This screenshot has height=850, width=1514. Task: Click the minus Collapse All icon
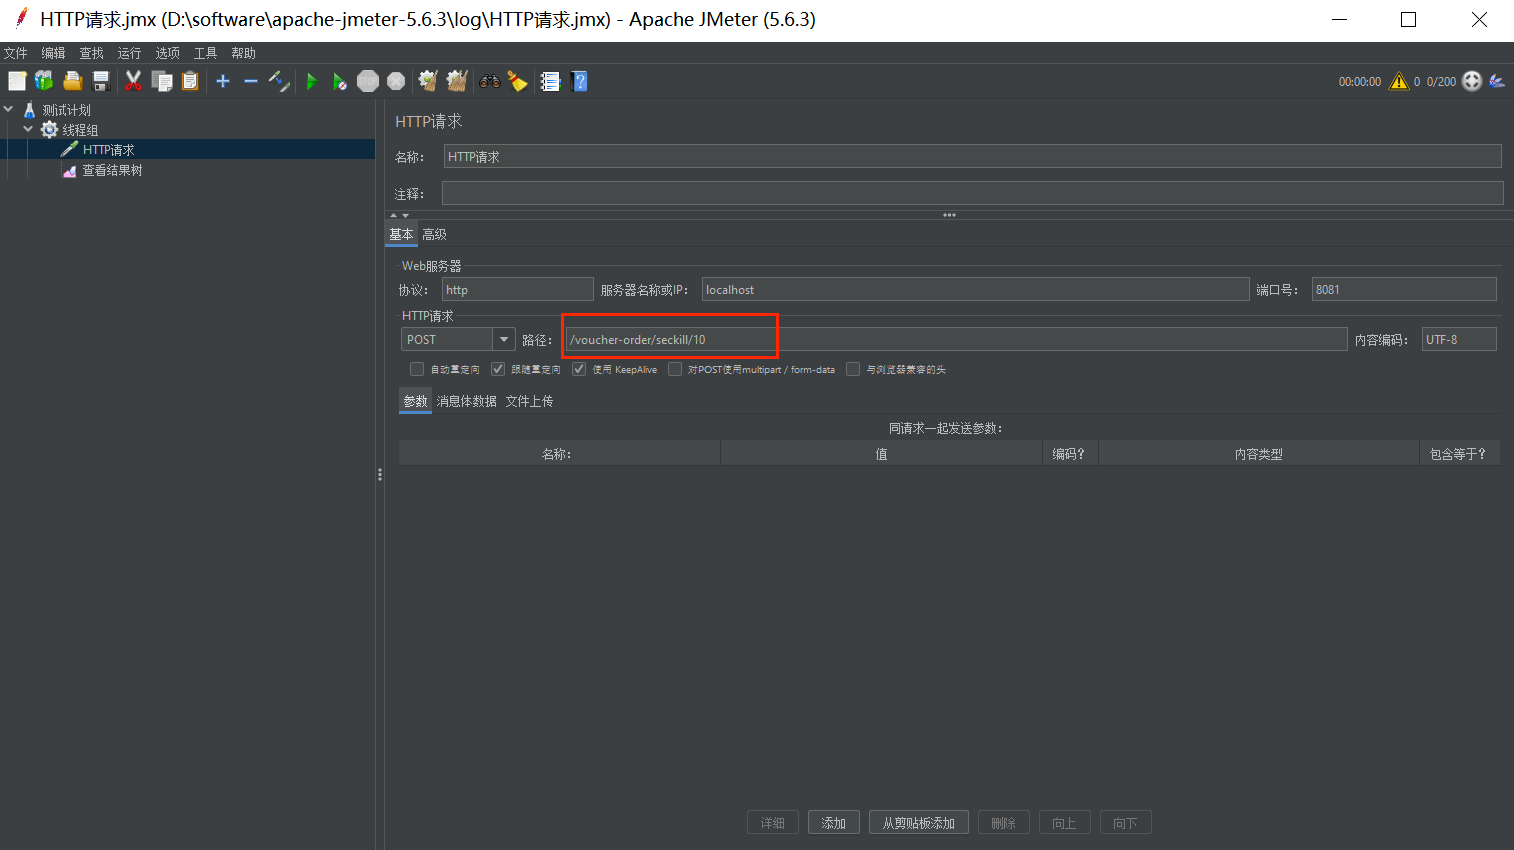tap(251, 81)
